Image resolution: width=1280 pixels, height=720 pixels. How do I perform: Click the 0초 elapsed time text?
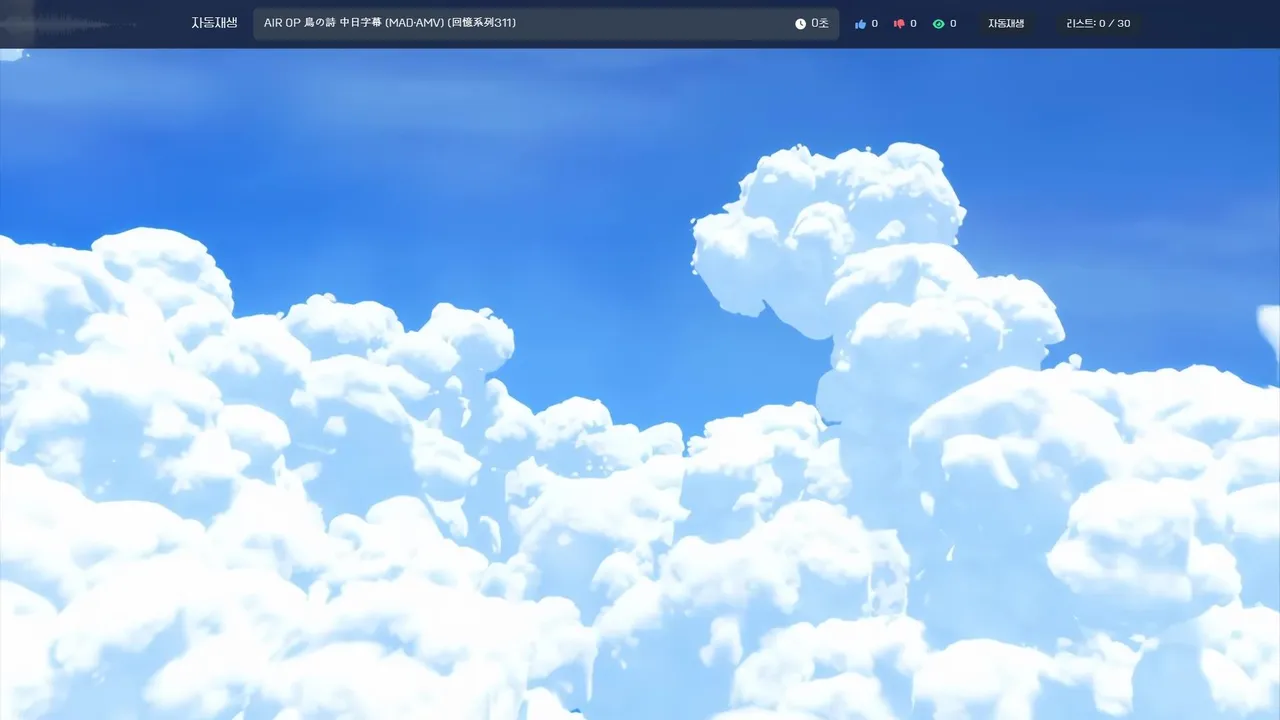pos(819,24)
